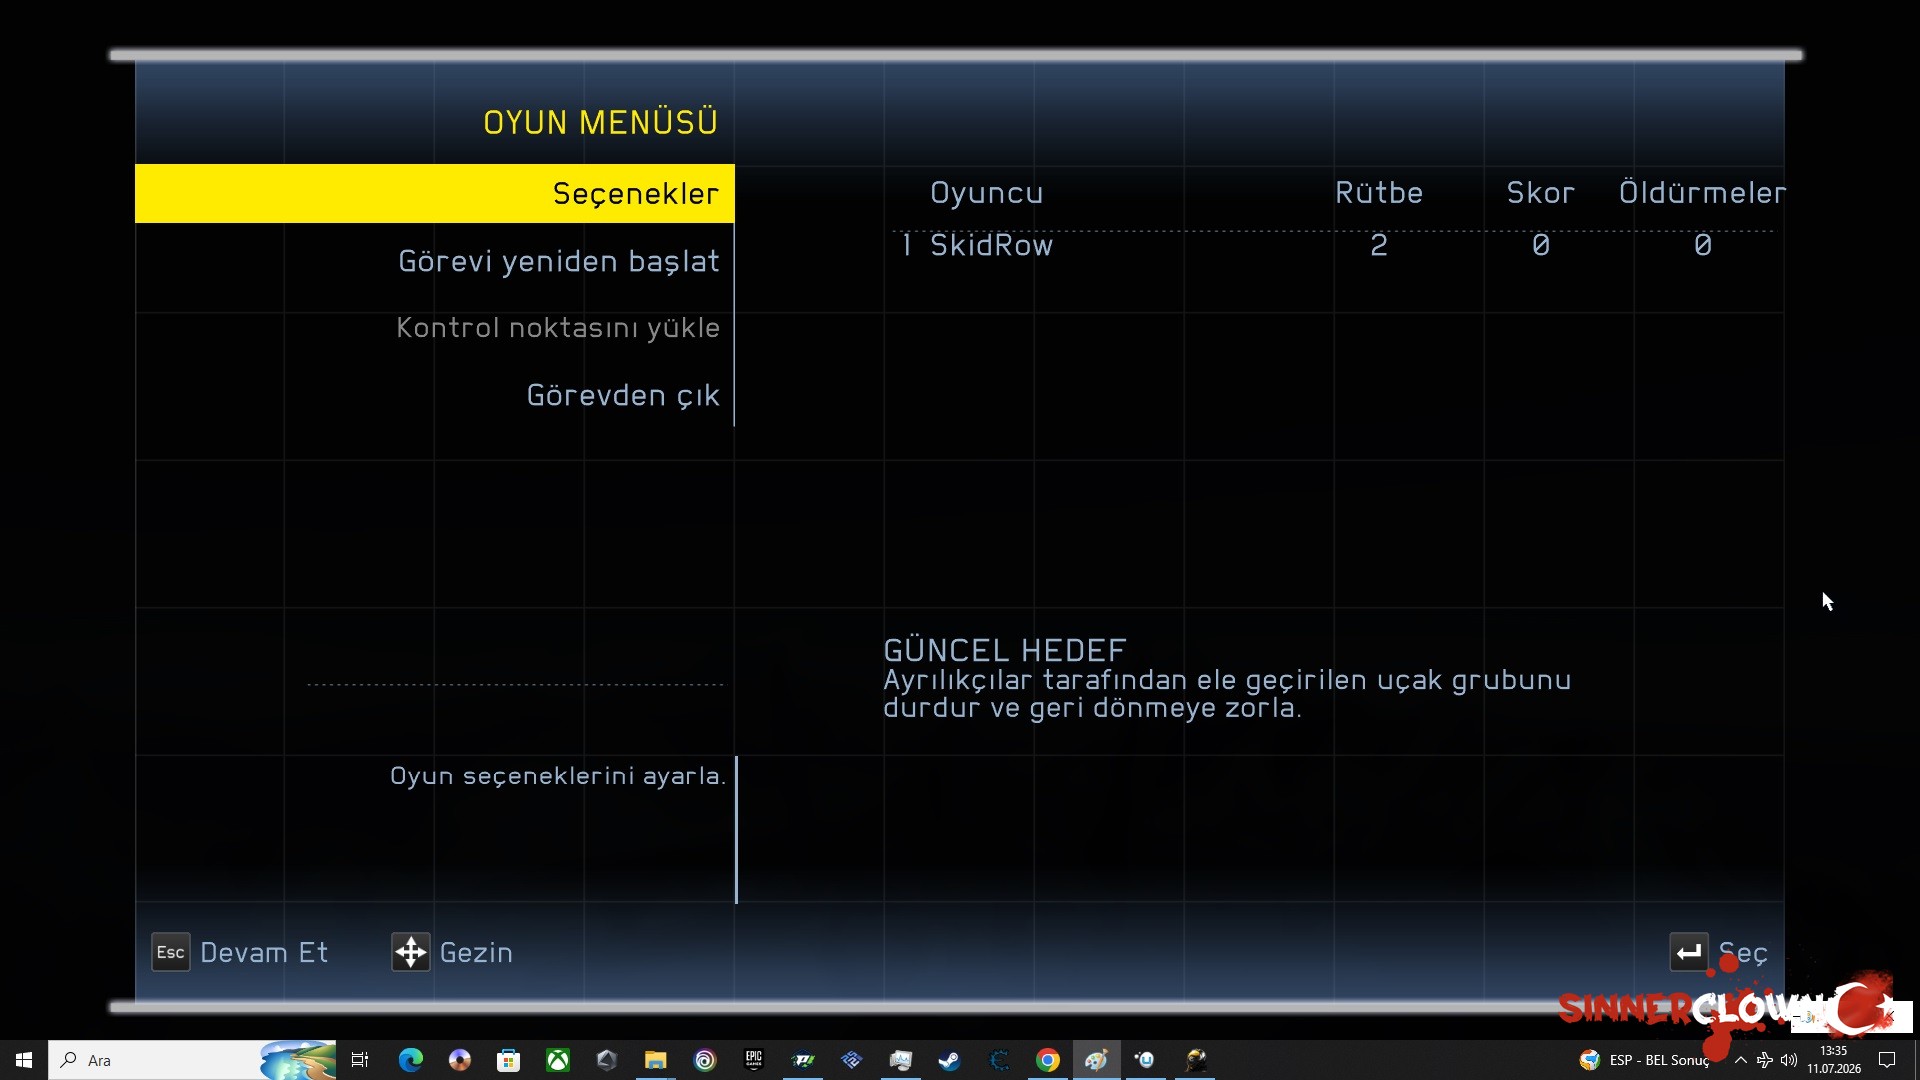1920x1080 pixels.
Task: Open the disc media player taskbar icon
Action: (x=460, y=1060)
